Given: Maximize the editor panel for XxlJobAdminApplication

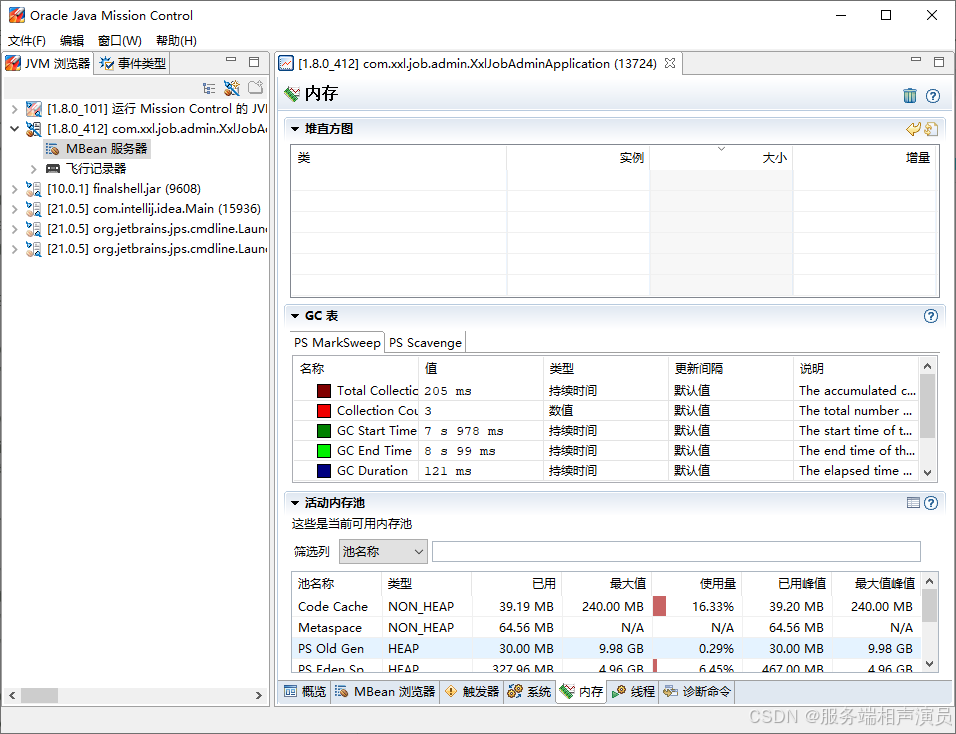Looking at the screenshot, I should coord(939,62).
